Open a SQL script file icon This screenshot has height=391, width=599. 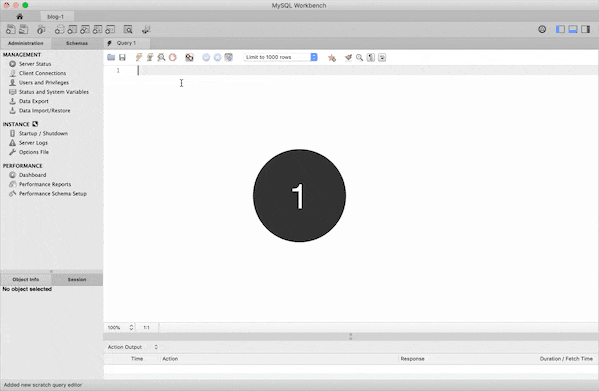(24, 29)
